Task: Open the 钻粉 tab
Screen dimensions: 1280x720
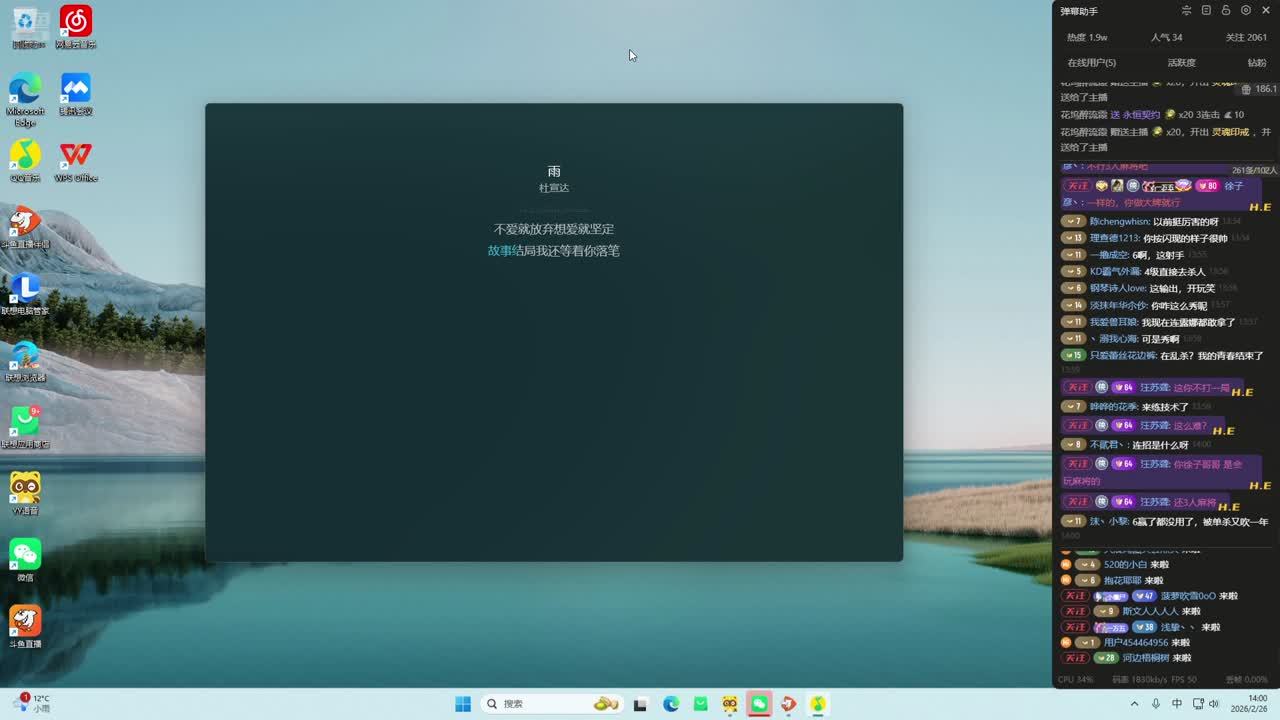Action: tap(1256, 63)
